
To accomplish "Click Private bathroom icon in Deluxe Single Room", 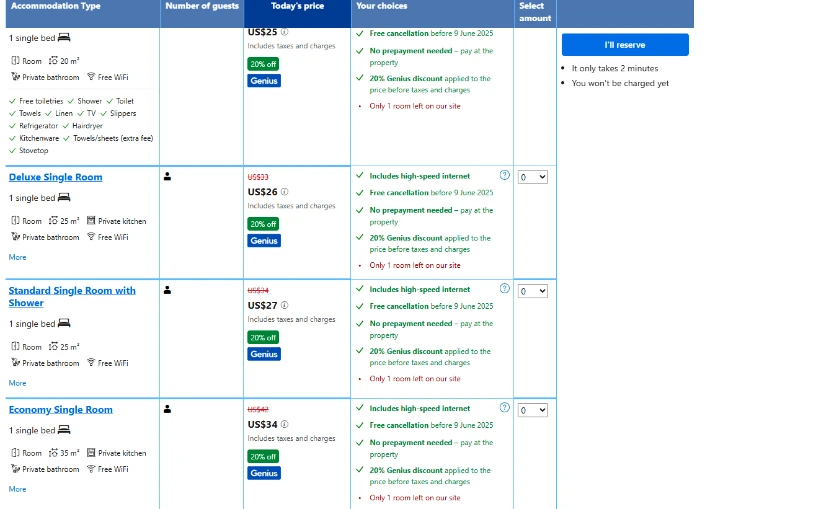I will click(16, 237).
